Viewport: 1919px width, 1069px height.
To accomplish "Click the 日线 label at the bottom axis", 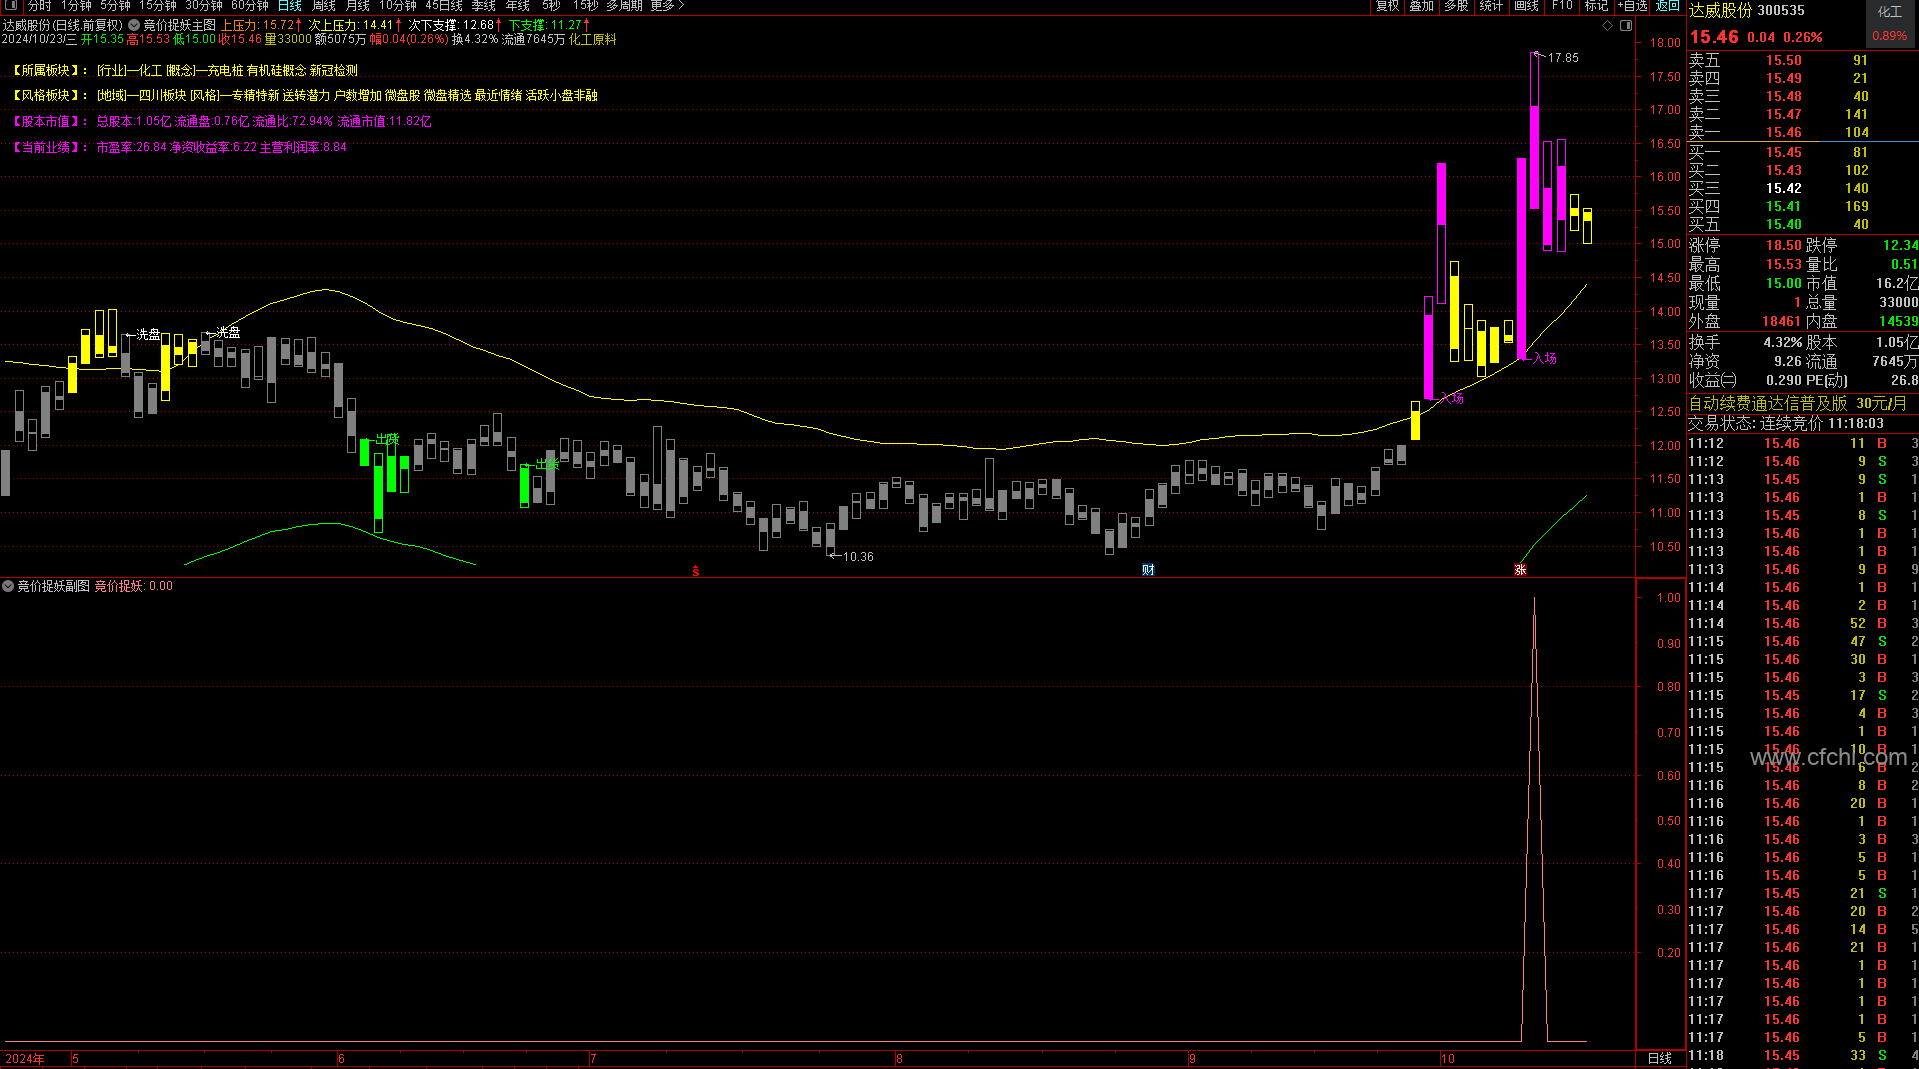I will tap(1659, 1058).
